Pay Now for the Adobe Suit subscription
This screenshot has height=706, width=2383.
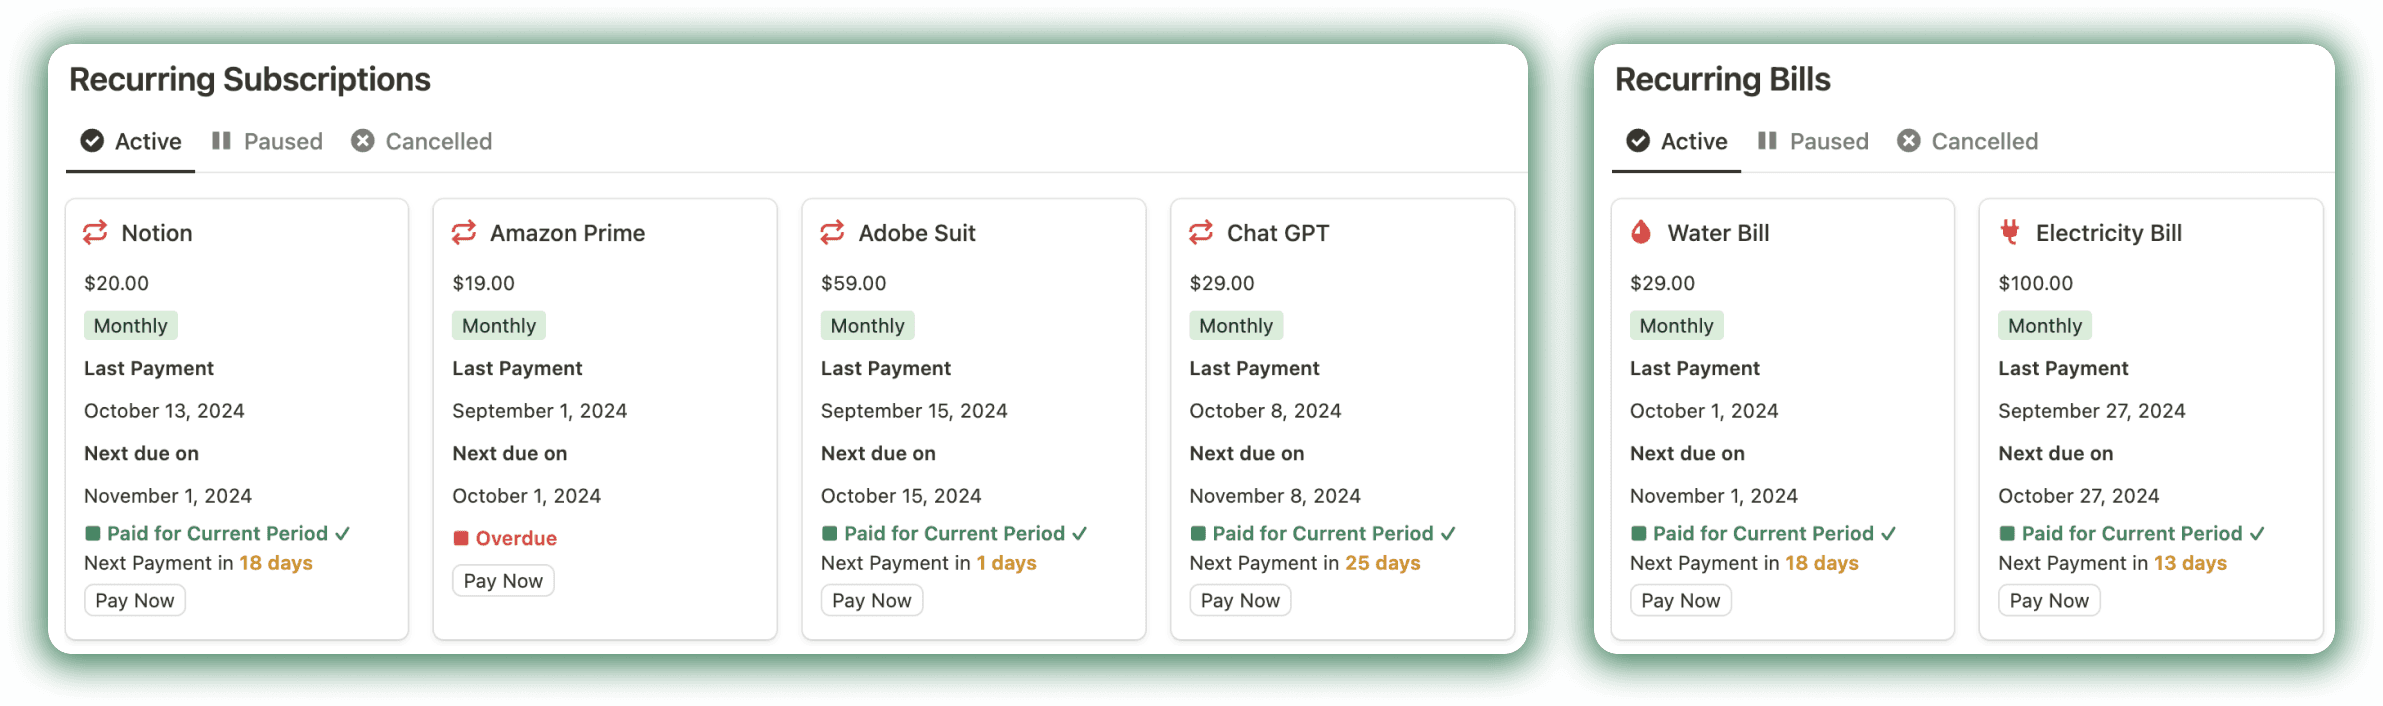click(872, 600)
